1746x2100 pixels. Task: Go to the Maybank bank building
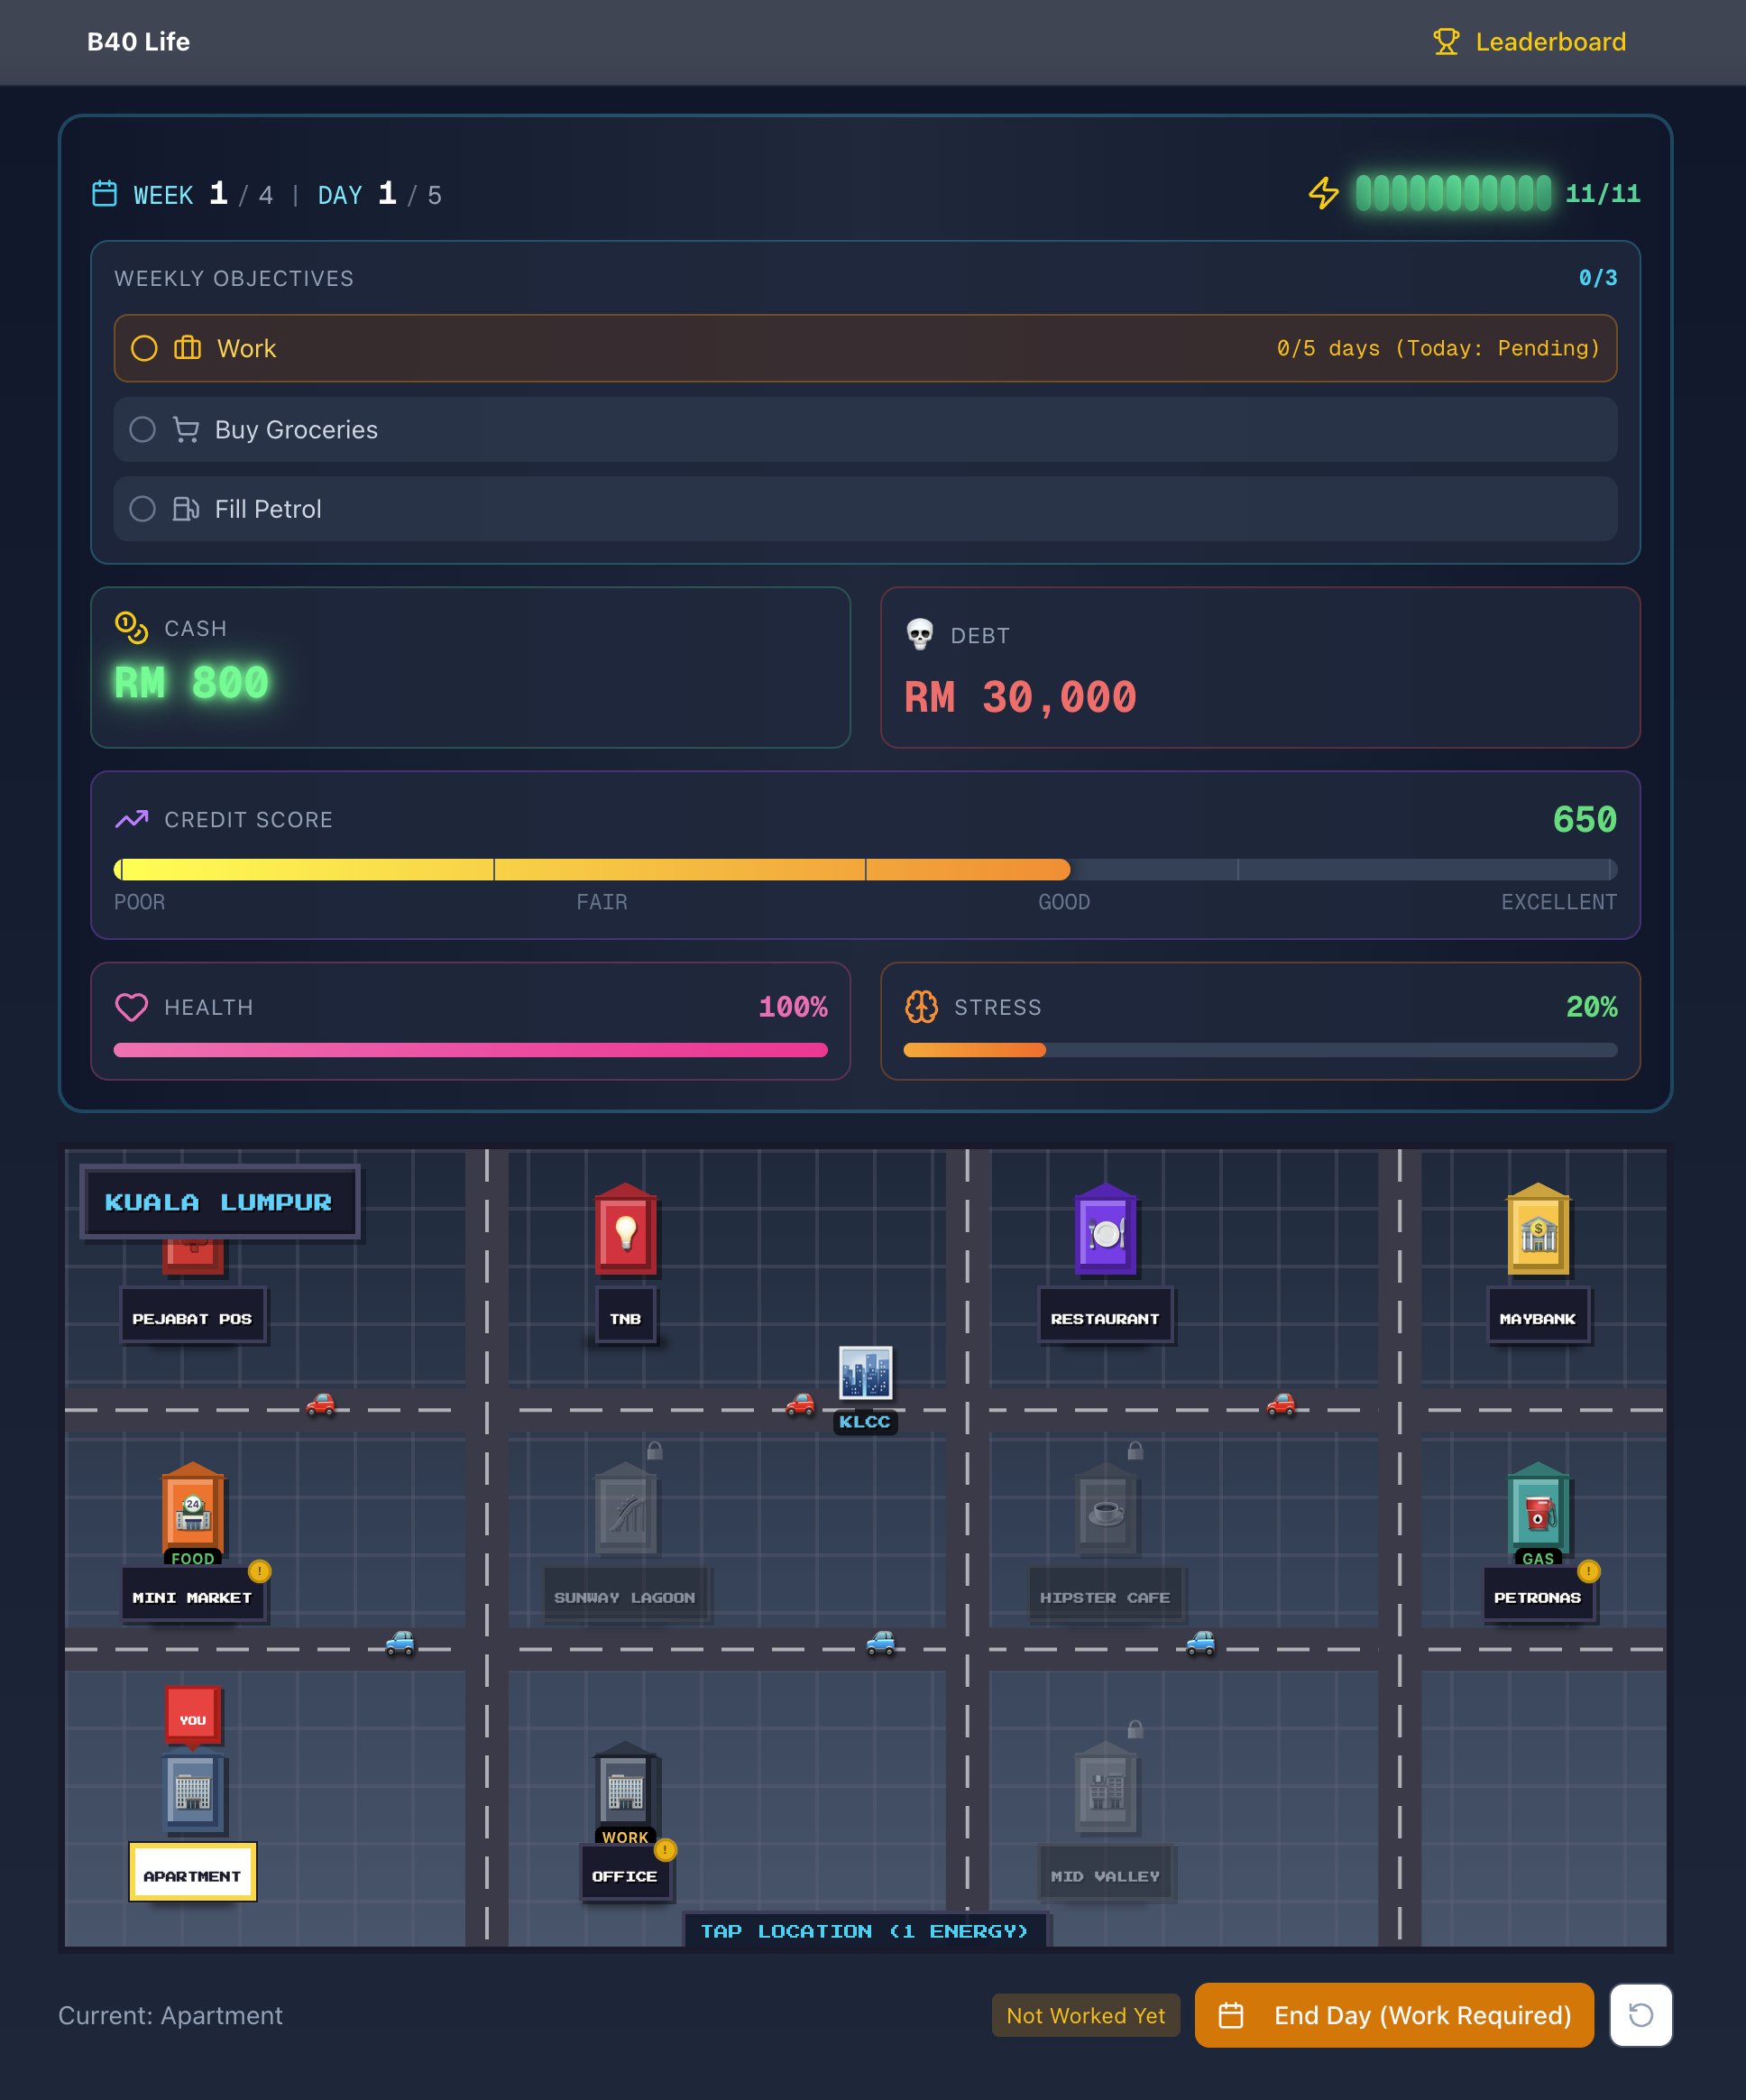pyautogui.click(x=1538, y=1232)
